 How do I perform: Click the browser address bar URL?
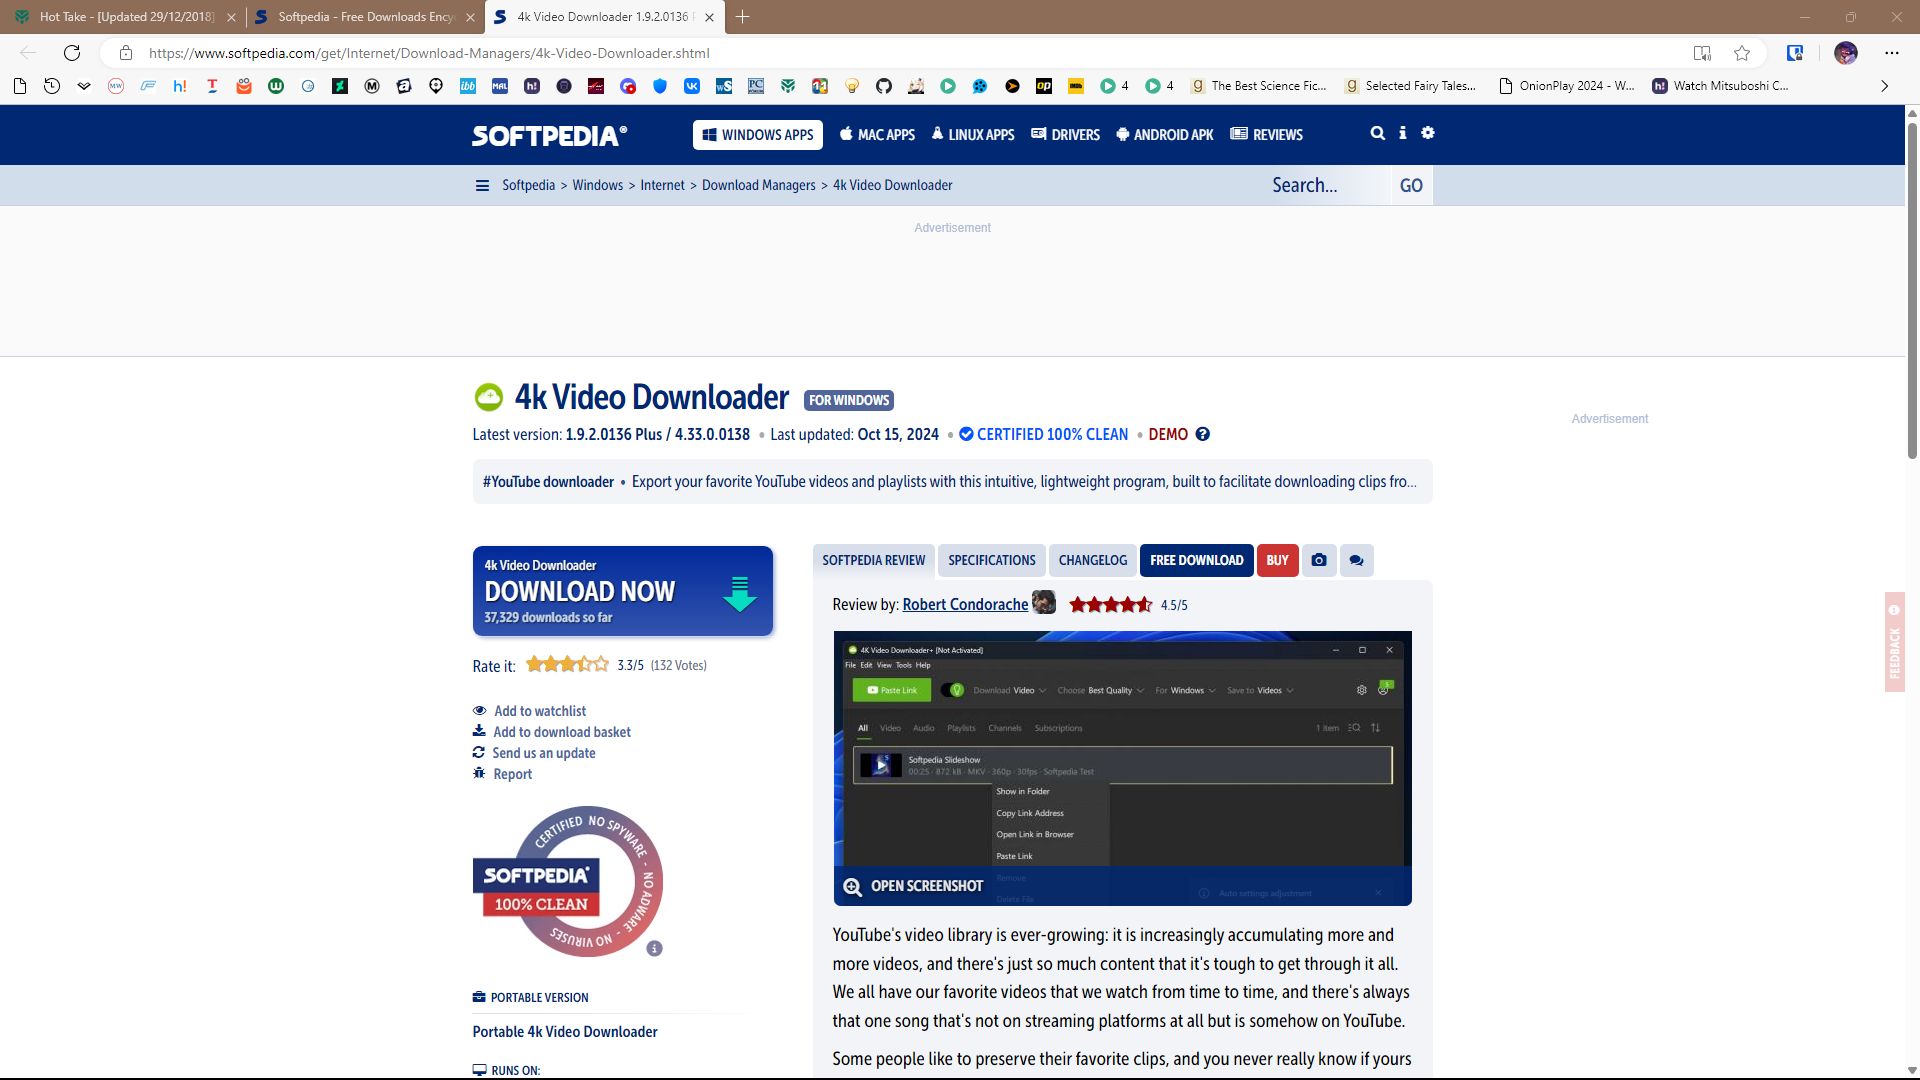pyautogui.click(x=429, y=53)
